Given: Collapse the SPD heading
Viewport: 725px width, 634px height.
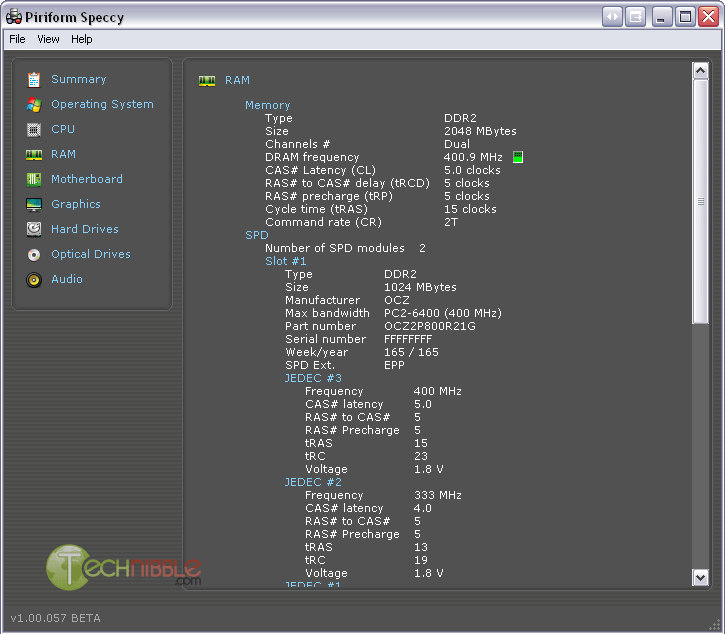Looking at the screenshot, I should point(257,235).
